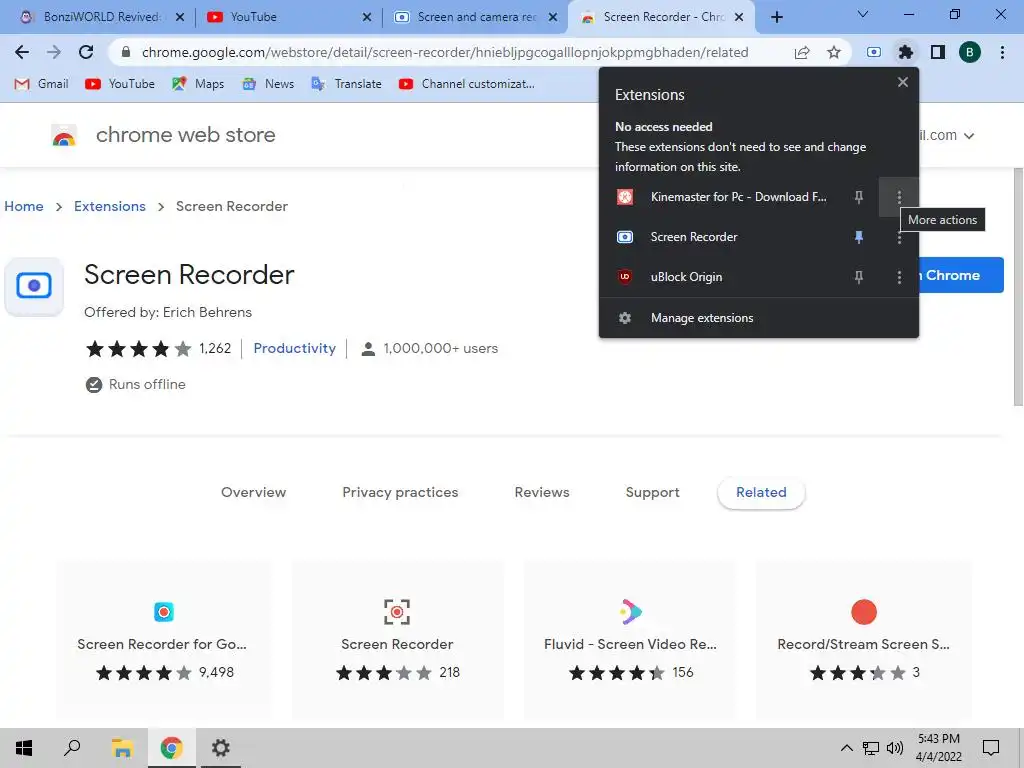Open a new browser tab
The height and width of the screenshot is (768, 1024).
click(776, 17)
